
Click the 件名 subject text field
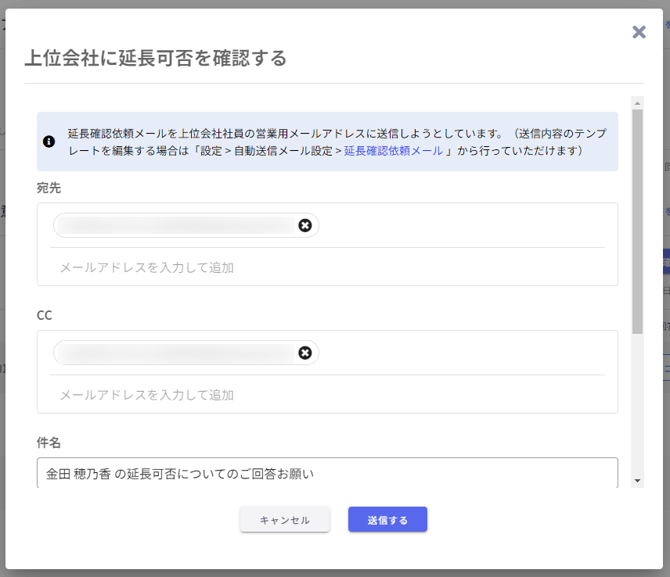pyautogui.click(x=327, y=473)
